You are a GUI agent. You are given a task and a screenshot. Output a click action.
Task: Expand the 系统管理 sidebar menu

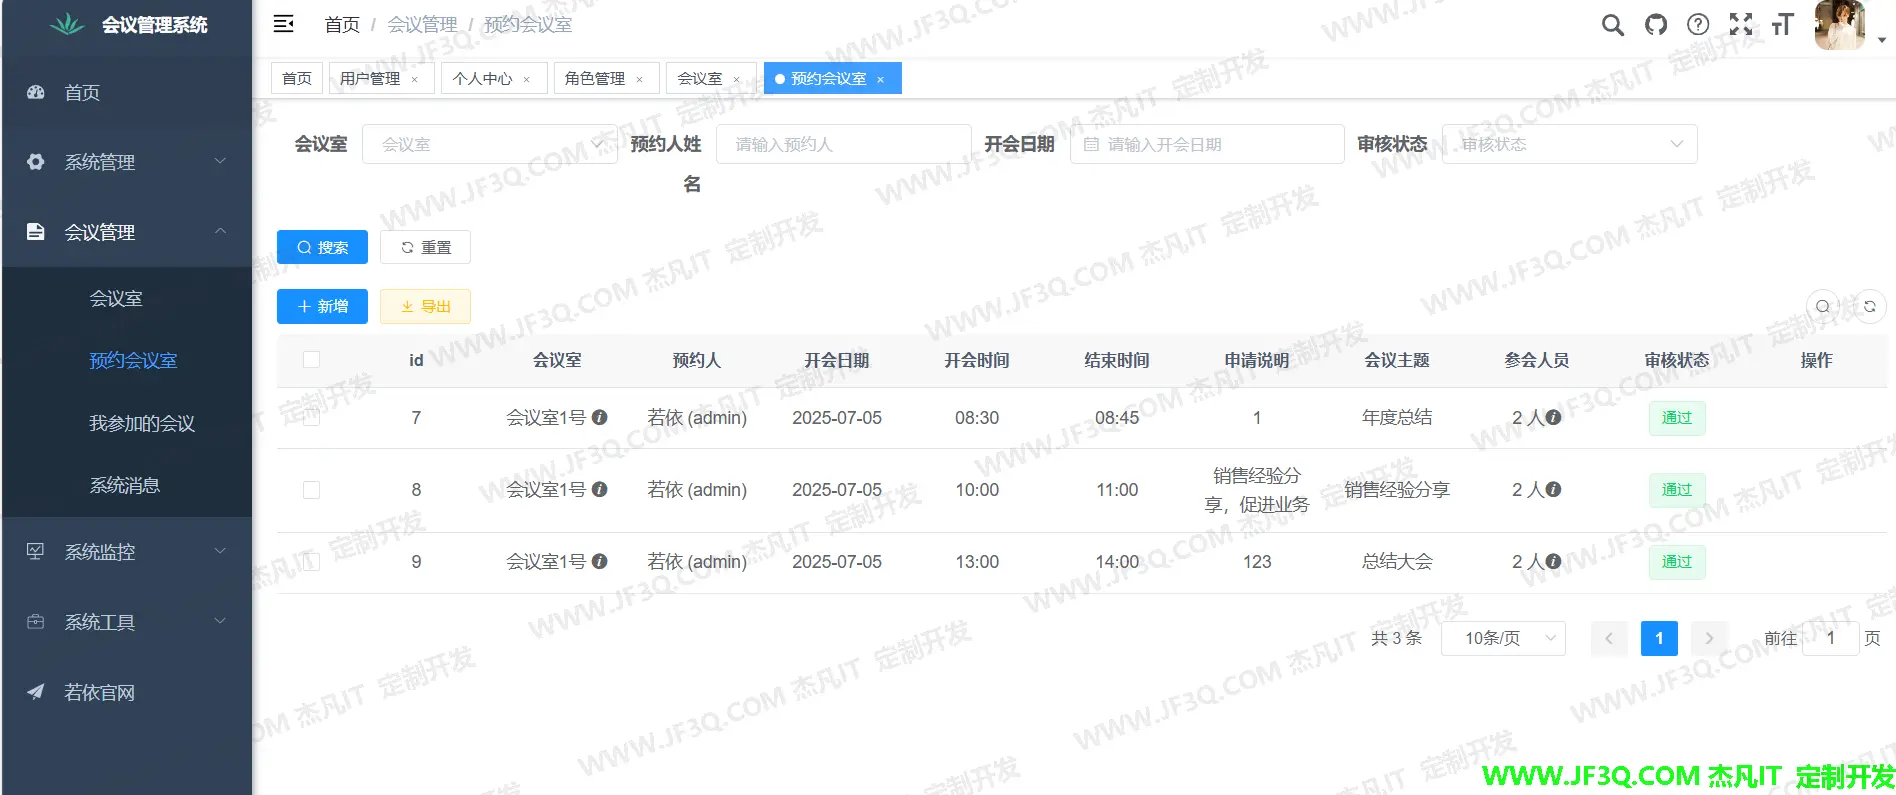[x=126, y=162]
